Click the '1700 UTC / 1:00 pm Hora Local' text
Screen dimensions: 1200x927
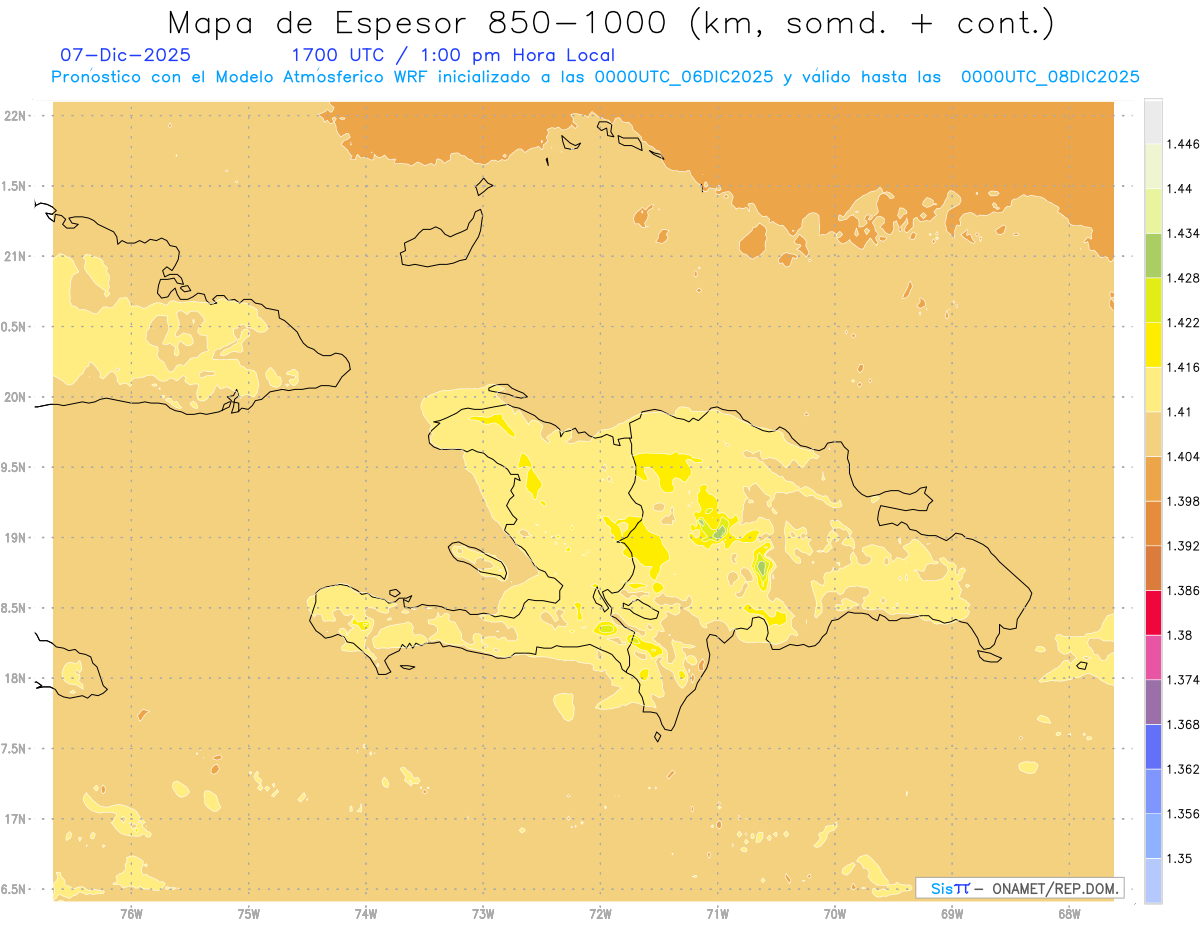click(453, 55)
